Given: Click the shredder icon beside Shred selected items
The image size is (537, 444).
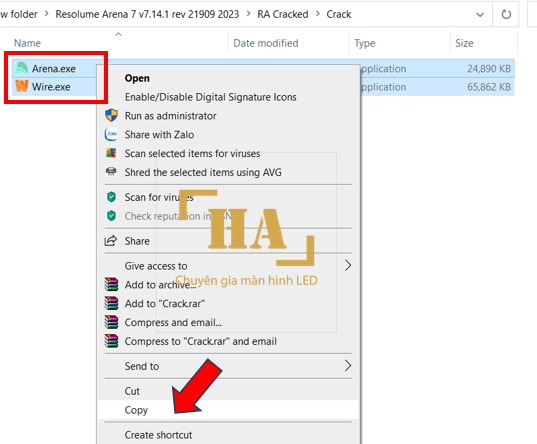Looking at the screenshot, I should coord(111,171).
